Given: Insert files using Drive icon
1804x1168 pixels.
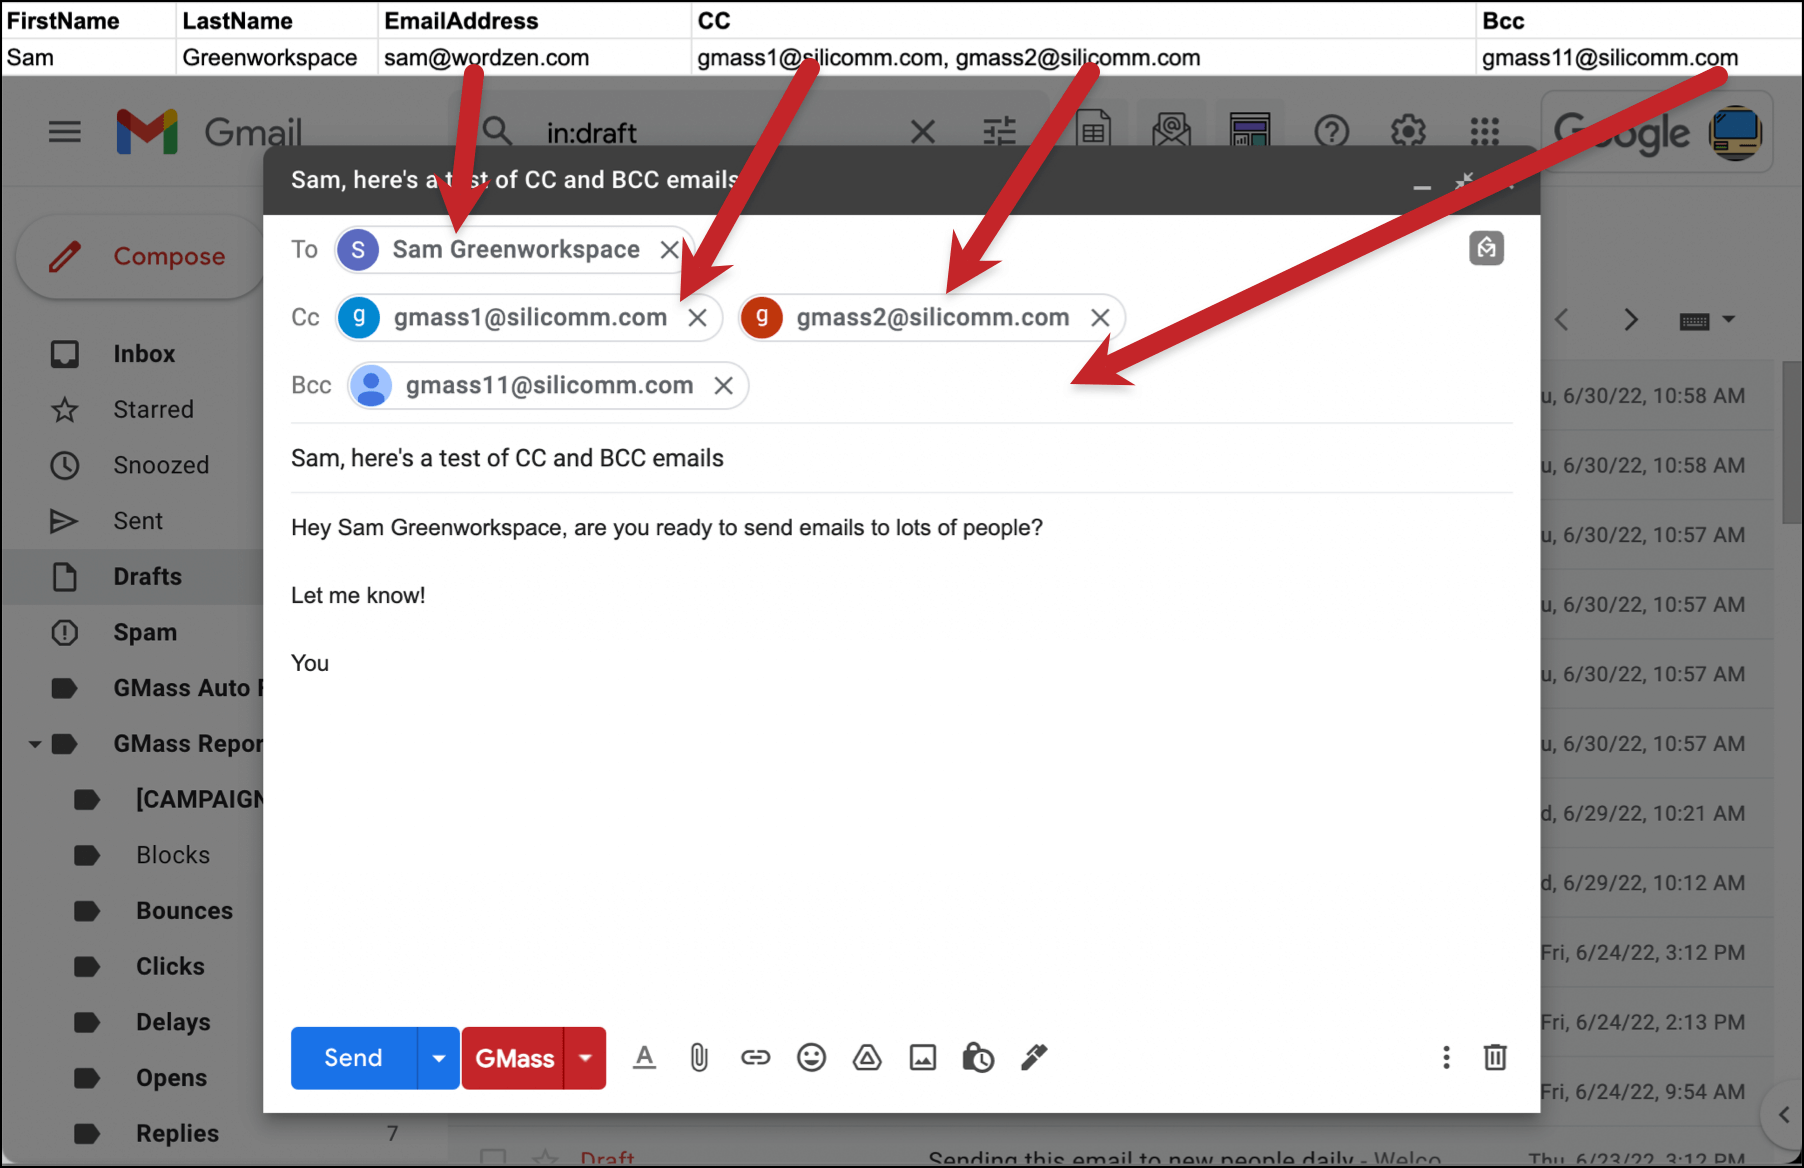Looking at the screenshot, I should click(x=867, y=1058).
